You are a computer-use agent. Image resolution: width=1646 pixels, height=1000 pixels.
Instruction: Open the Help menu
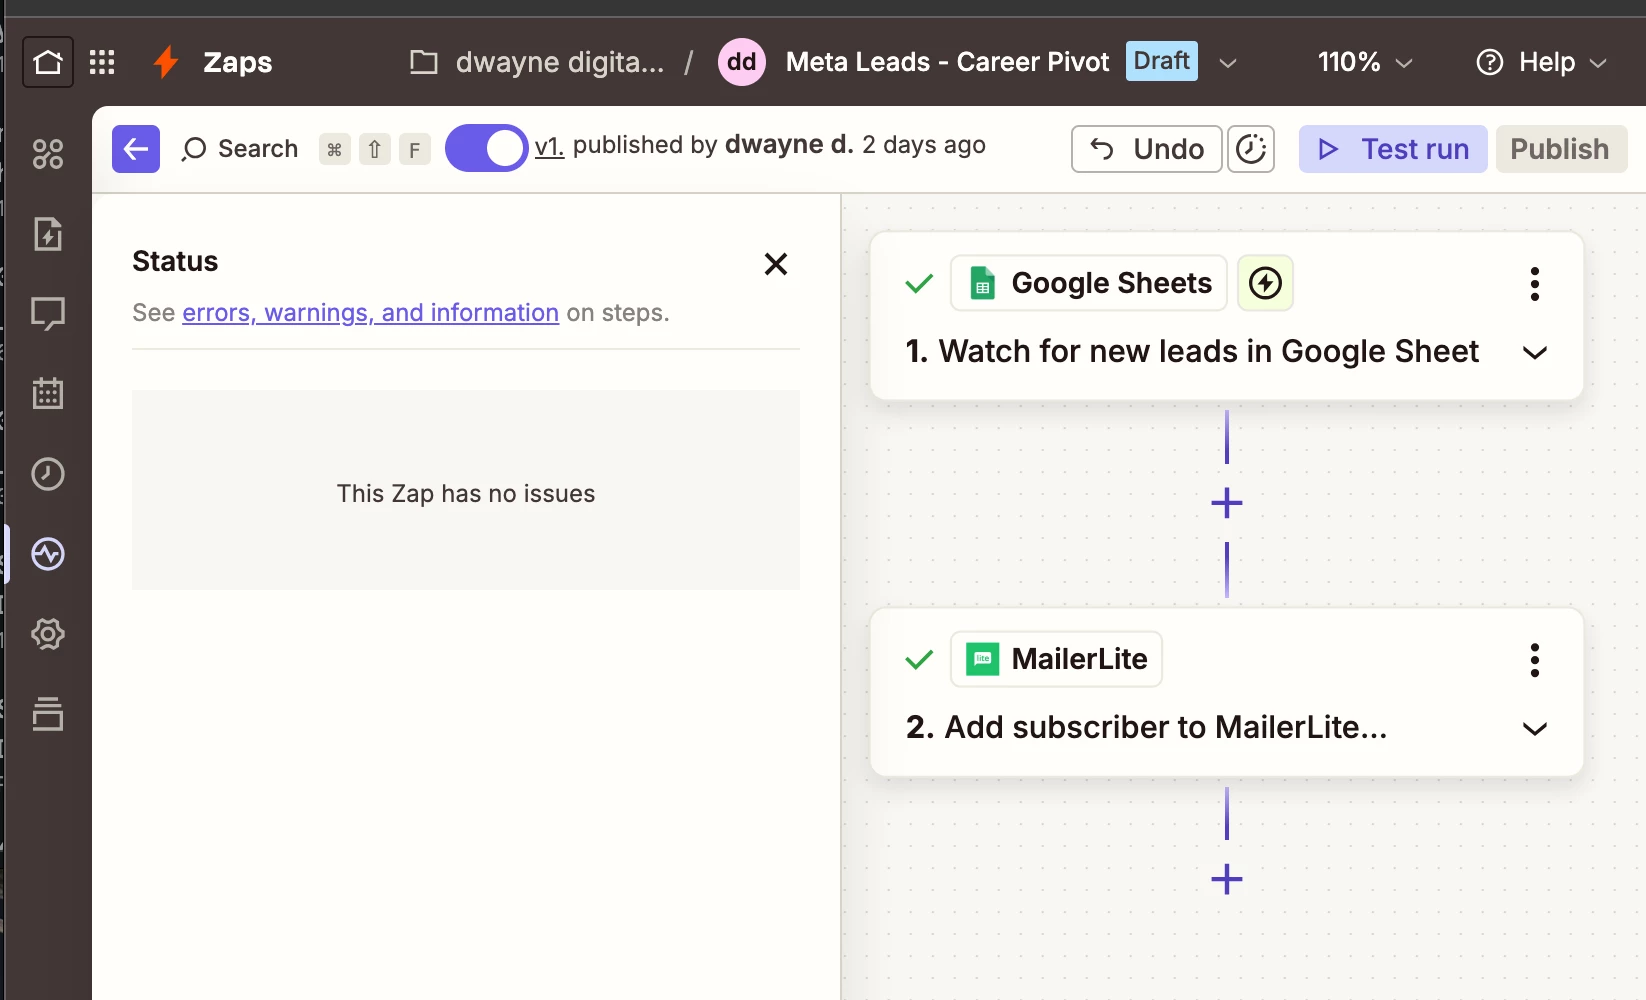click(x=1541, y=62)
